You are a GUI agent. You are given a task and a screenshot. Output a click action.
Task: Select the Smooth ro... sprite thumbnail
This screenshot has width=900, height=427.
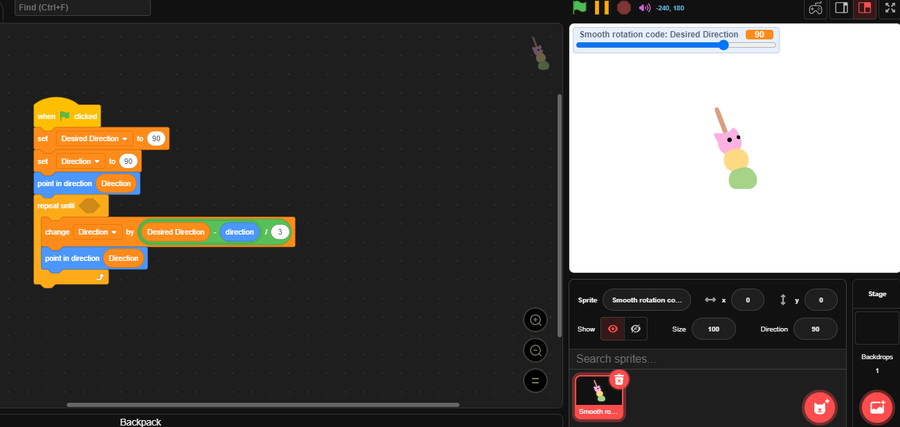coord(599,397)
